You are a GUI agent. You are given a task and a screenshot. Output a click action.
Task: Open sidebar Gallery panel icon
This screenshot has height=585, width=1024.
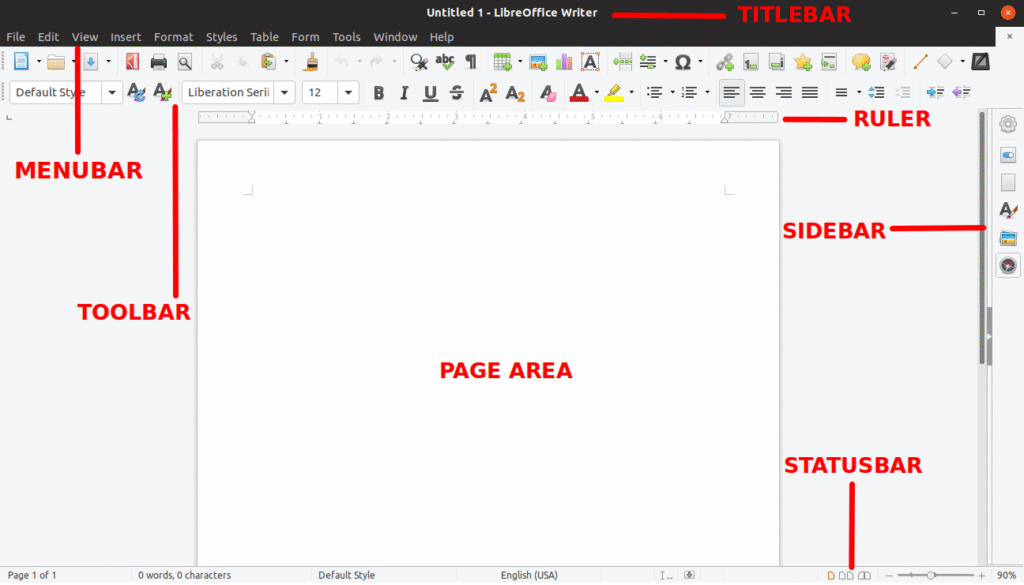pyautogui.click(x=1008, y=238)
